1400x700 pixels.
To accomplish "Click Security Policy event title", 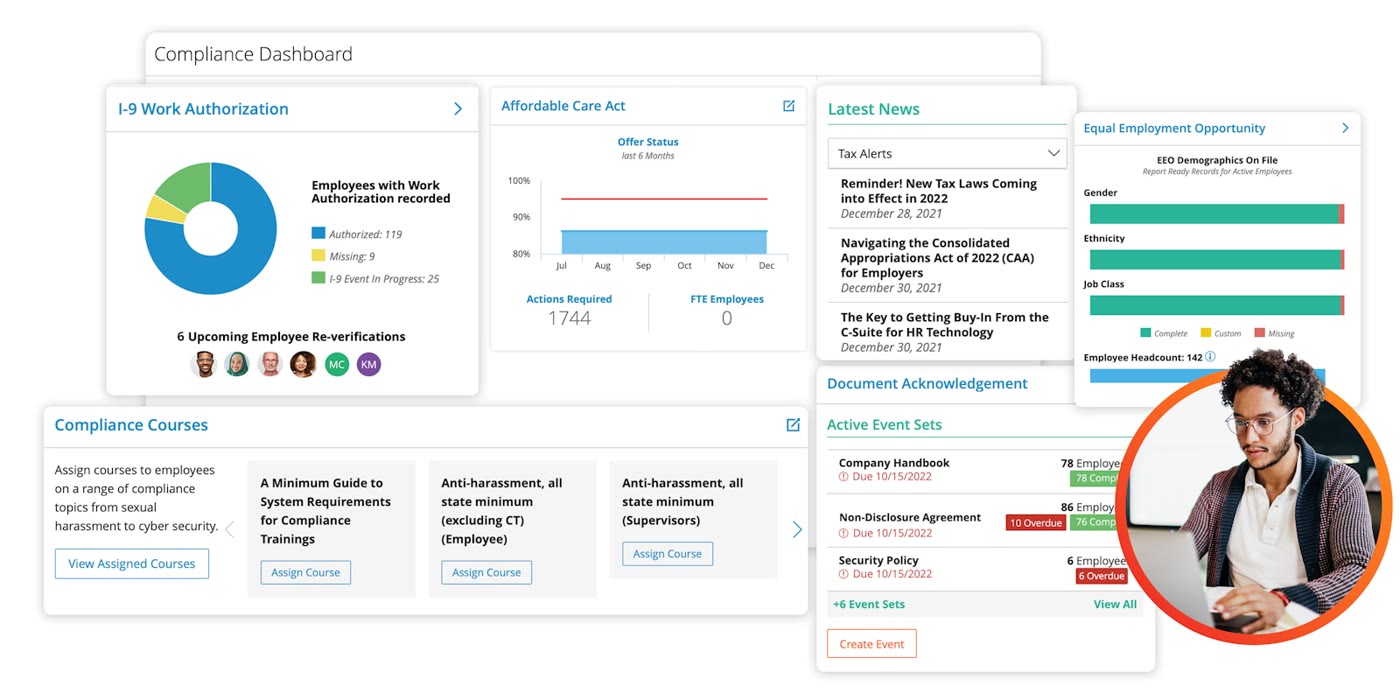I will pyautogui.click(x=878, y=561).
